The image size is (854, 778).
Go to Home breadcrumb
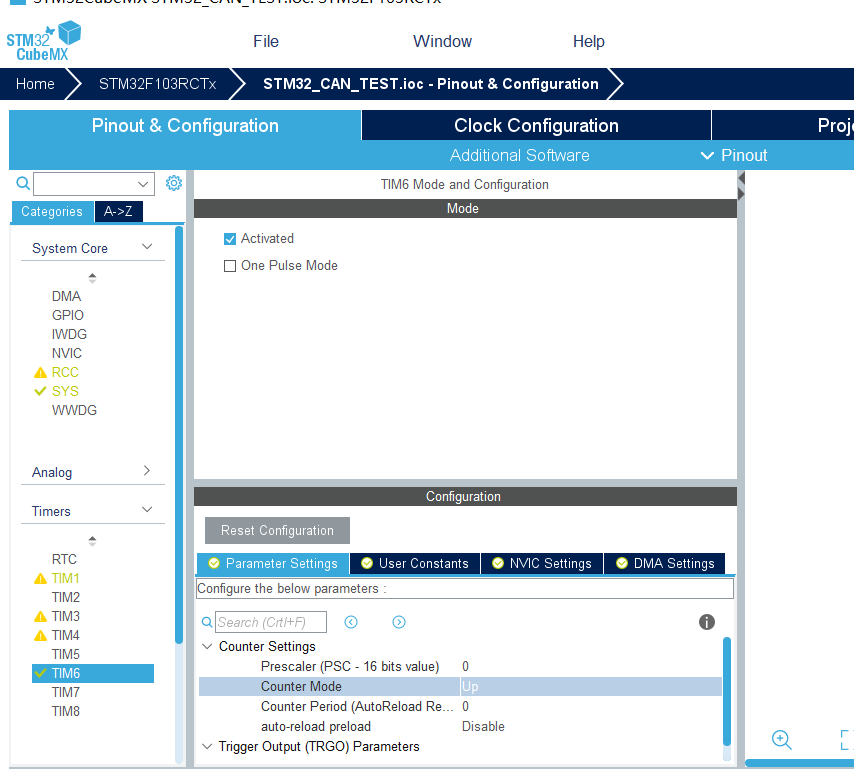tap(35, 84)
